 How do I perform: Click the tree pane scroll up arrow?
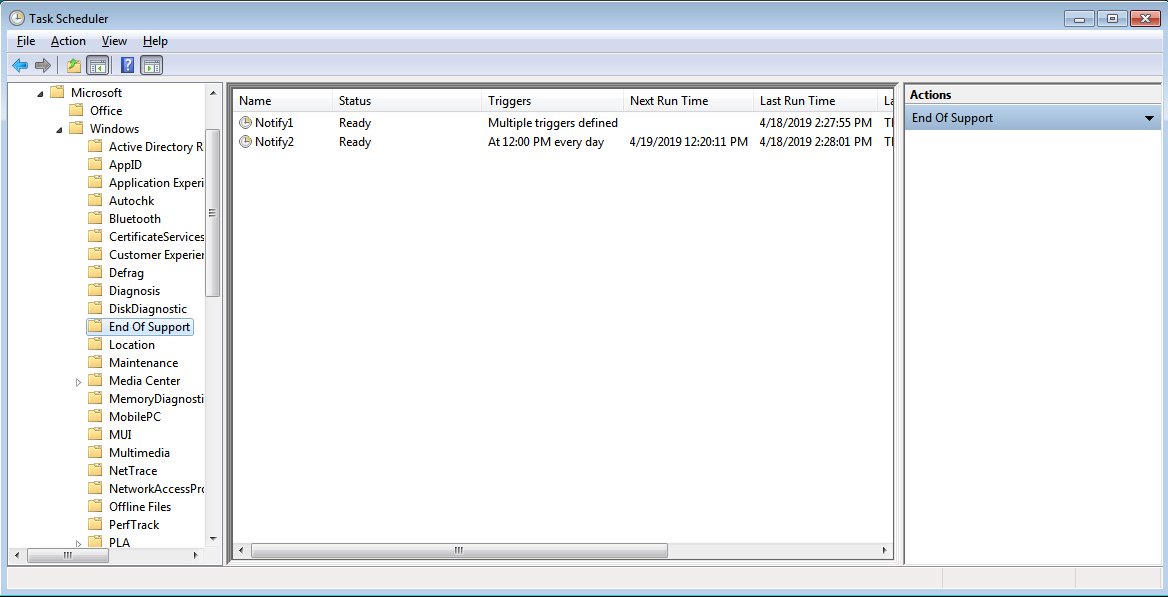(213, 93)
